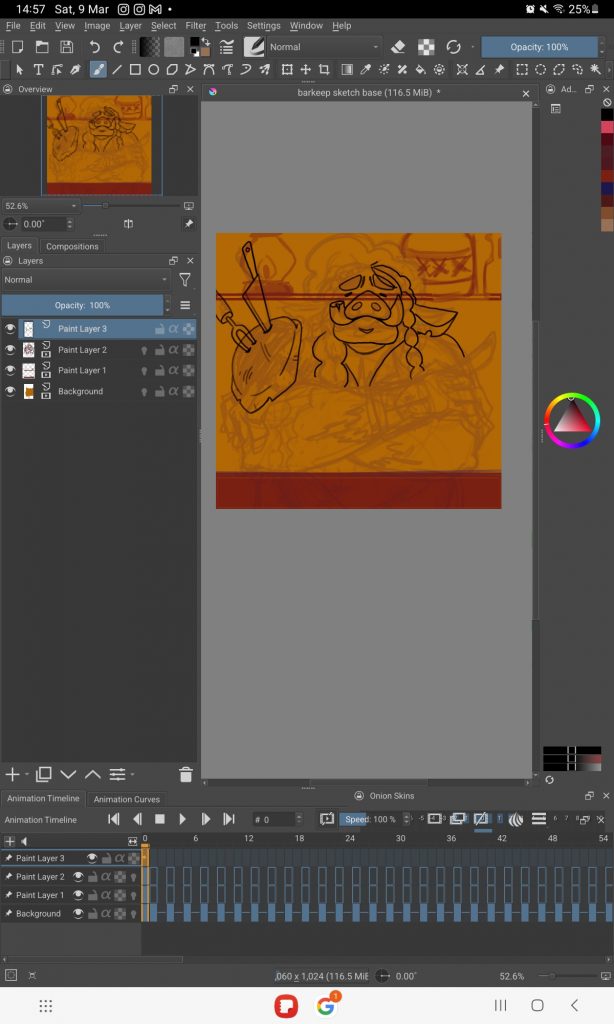
Task: Open the Settings menu
Action: click(263, 25)
